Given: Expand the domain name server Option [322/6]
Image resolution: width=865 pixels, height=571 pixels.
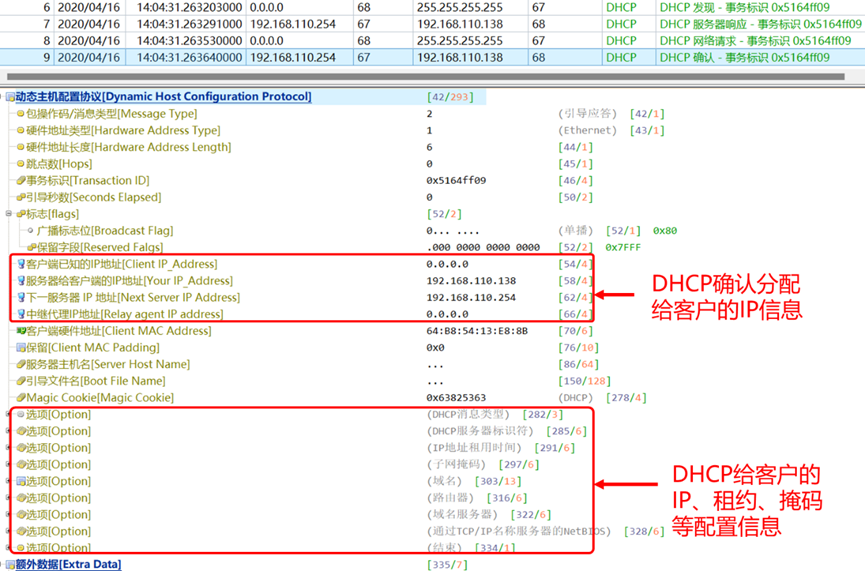Looking at the screenshot, I should pos(8,514).
